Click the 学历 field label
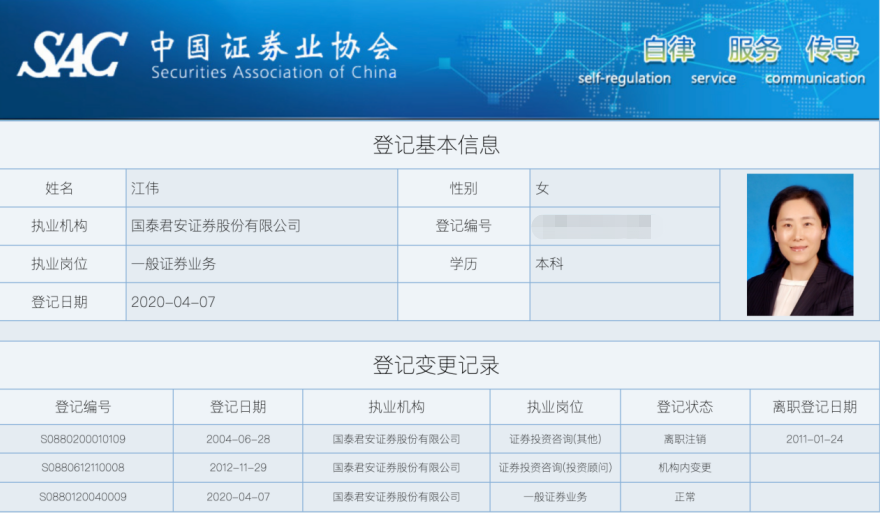This screenshot has height=513, width=880. coord(464,264)
